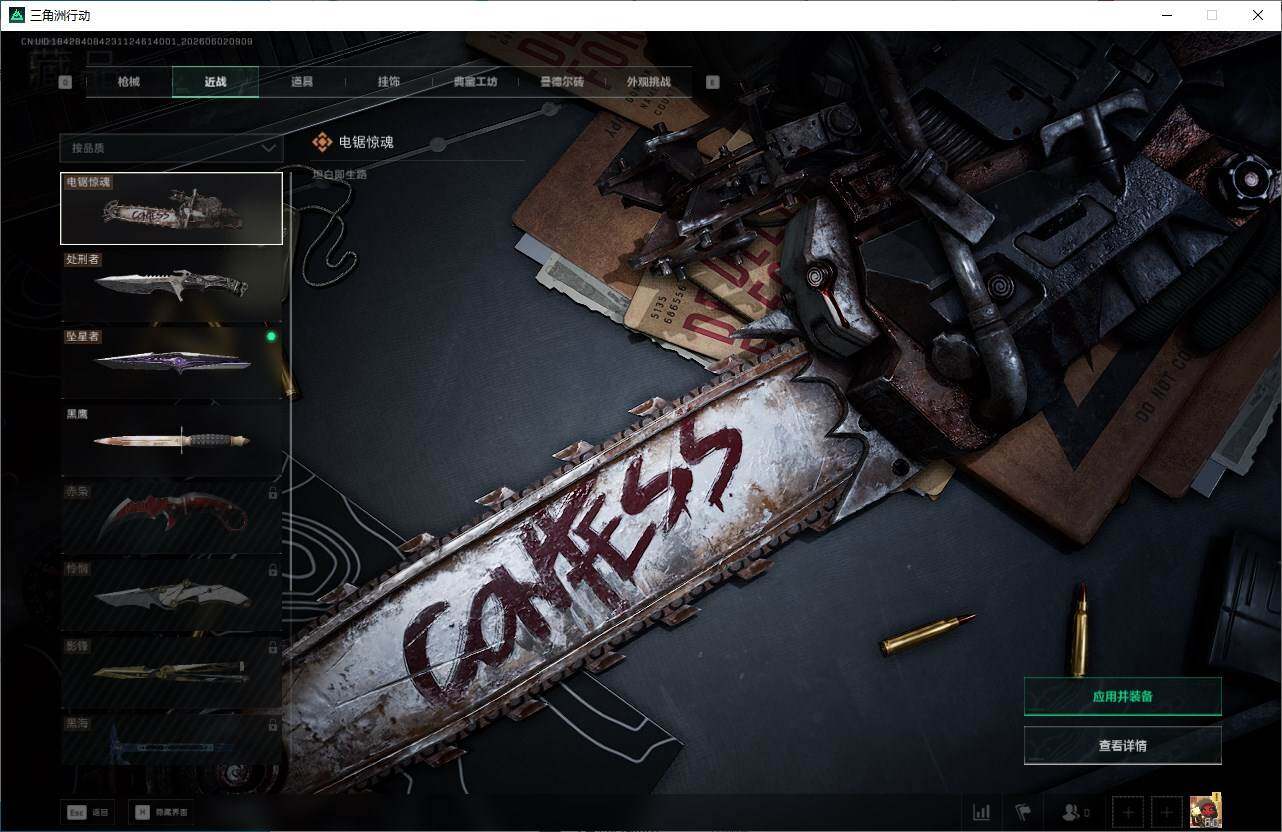Open the 道具 tab
Image resolution: width=1282 pixels, height=832 pixels.
pyautogui.click(x=302, y=82)
